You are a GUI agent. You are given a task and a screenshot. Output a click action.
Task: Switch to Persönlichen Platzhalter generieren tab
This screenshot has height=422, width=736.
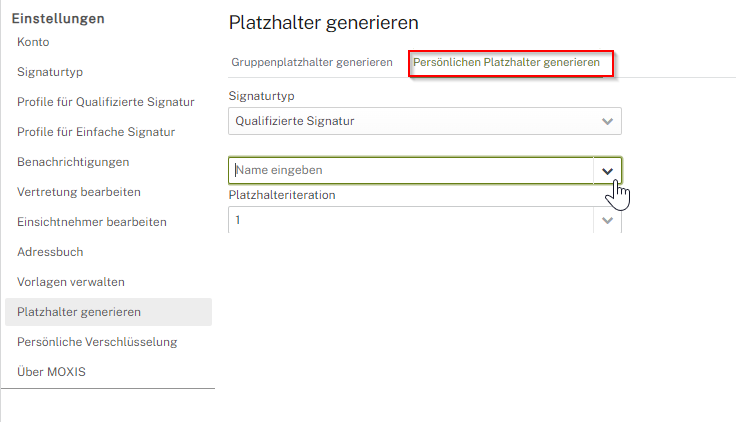coord(506,62)
